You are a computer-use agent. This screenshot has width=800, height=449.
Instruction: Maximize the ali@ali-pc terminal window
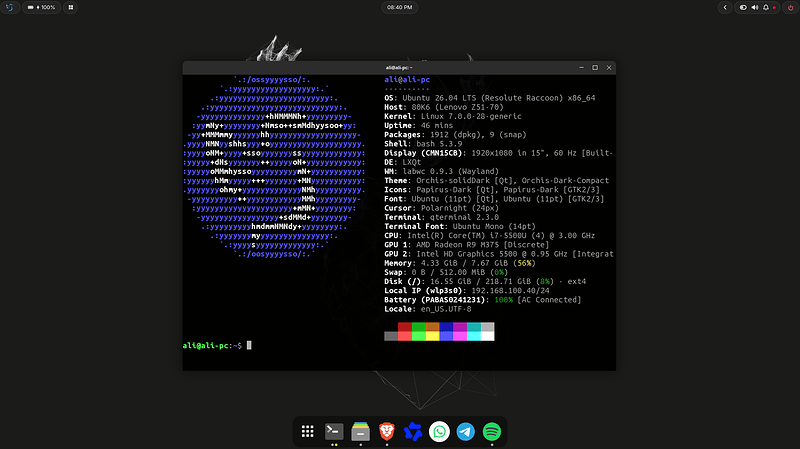tap(595, 67)
